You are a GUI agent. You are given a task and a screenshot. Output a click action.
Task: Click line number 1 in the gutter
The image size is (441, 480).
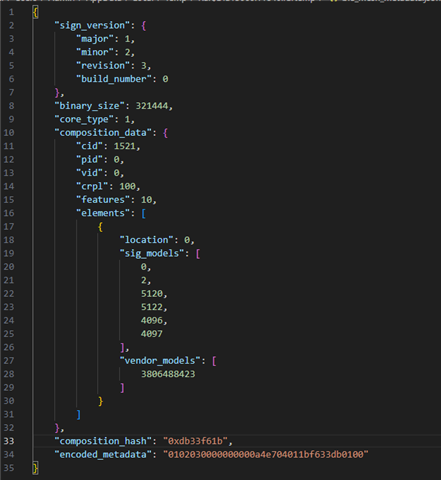[11, 12]
